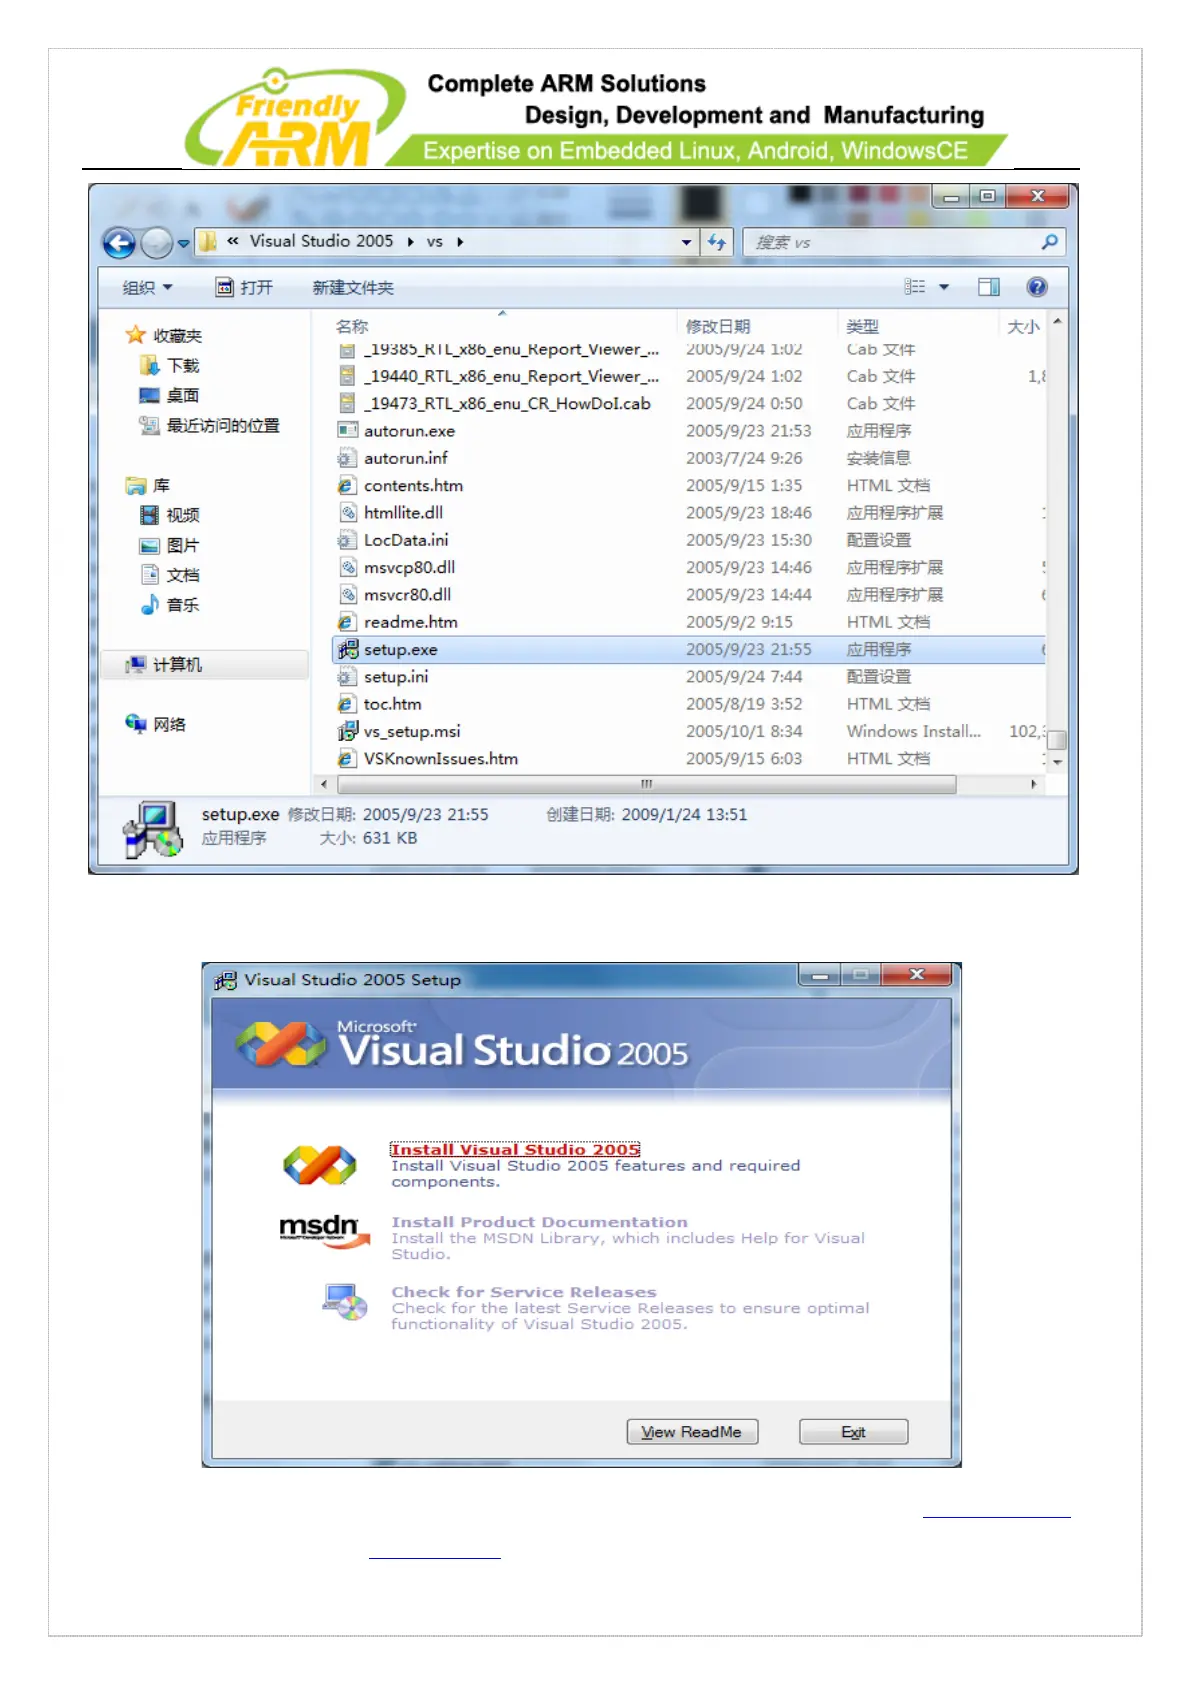The width and height of the screenshot is (1191, 1684).
Task: Click the Explorer forward arrow button
Action: pyautogui.click(x=157, y=242)
